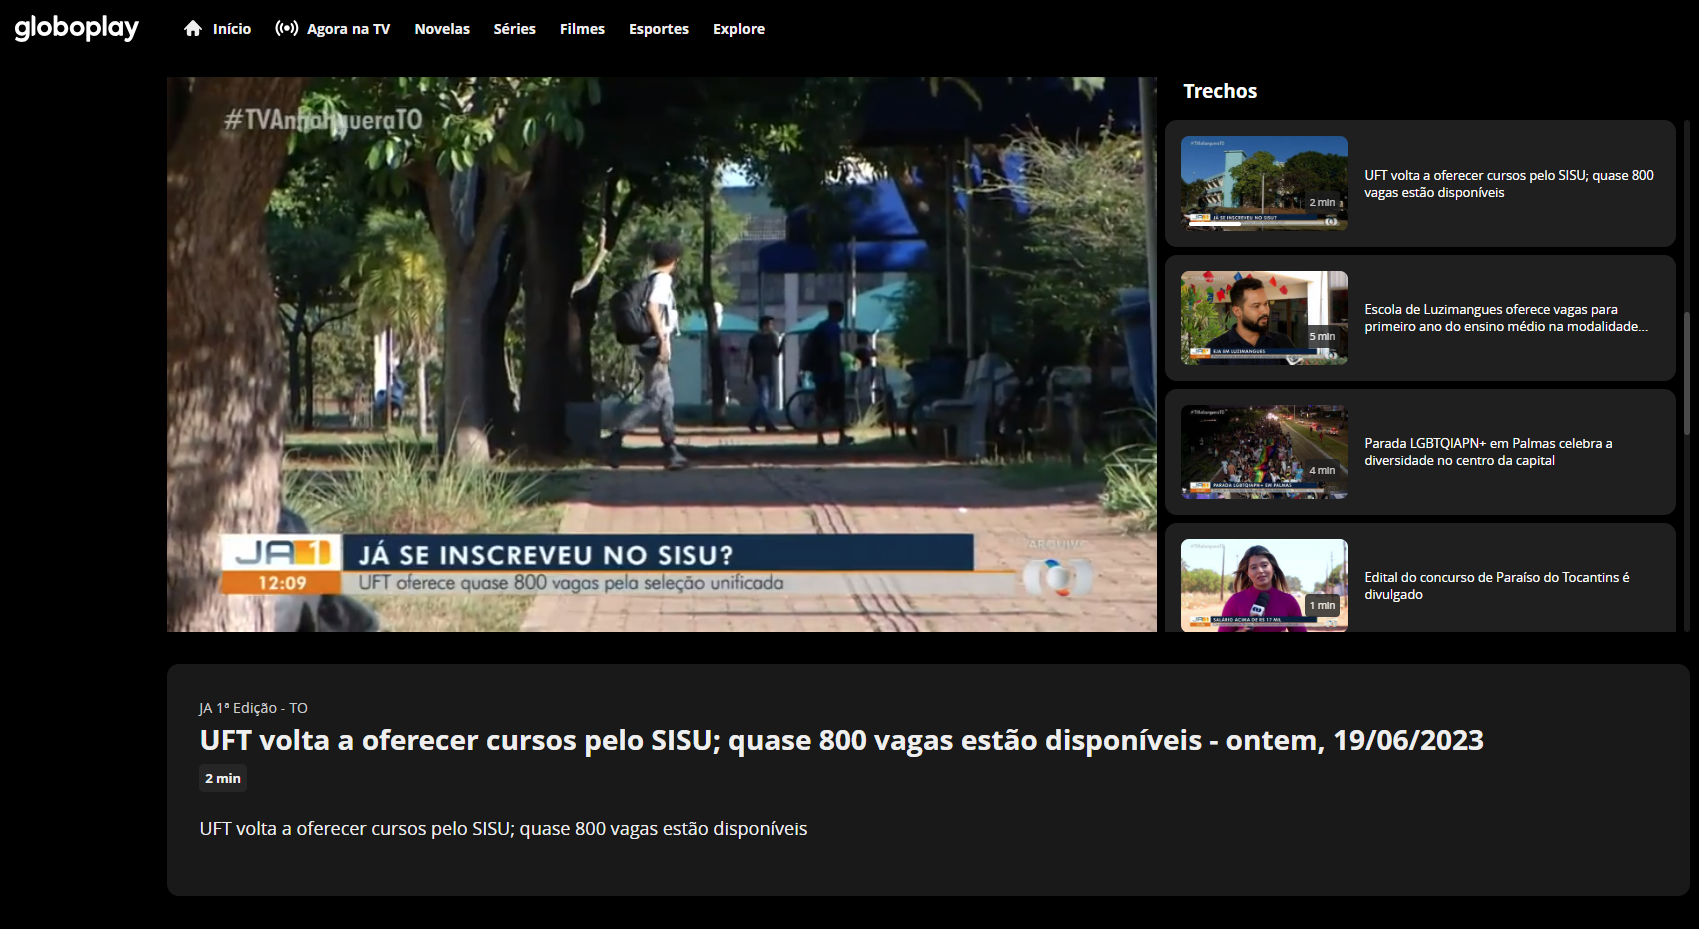1699x929 pixels.
Task: Open thumbnail of UFT SISU segment
Action: pyautogui.click(x=1264, y=183)
